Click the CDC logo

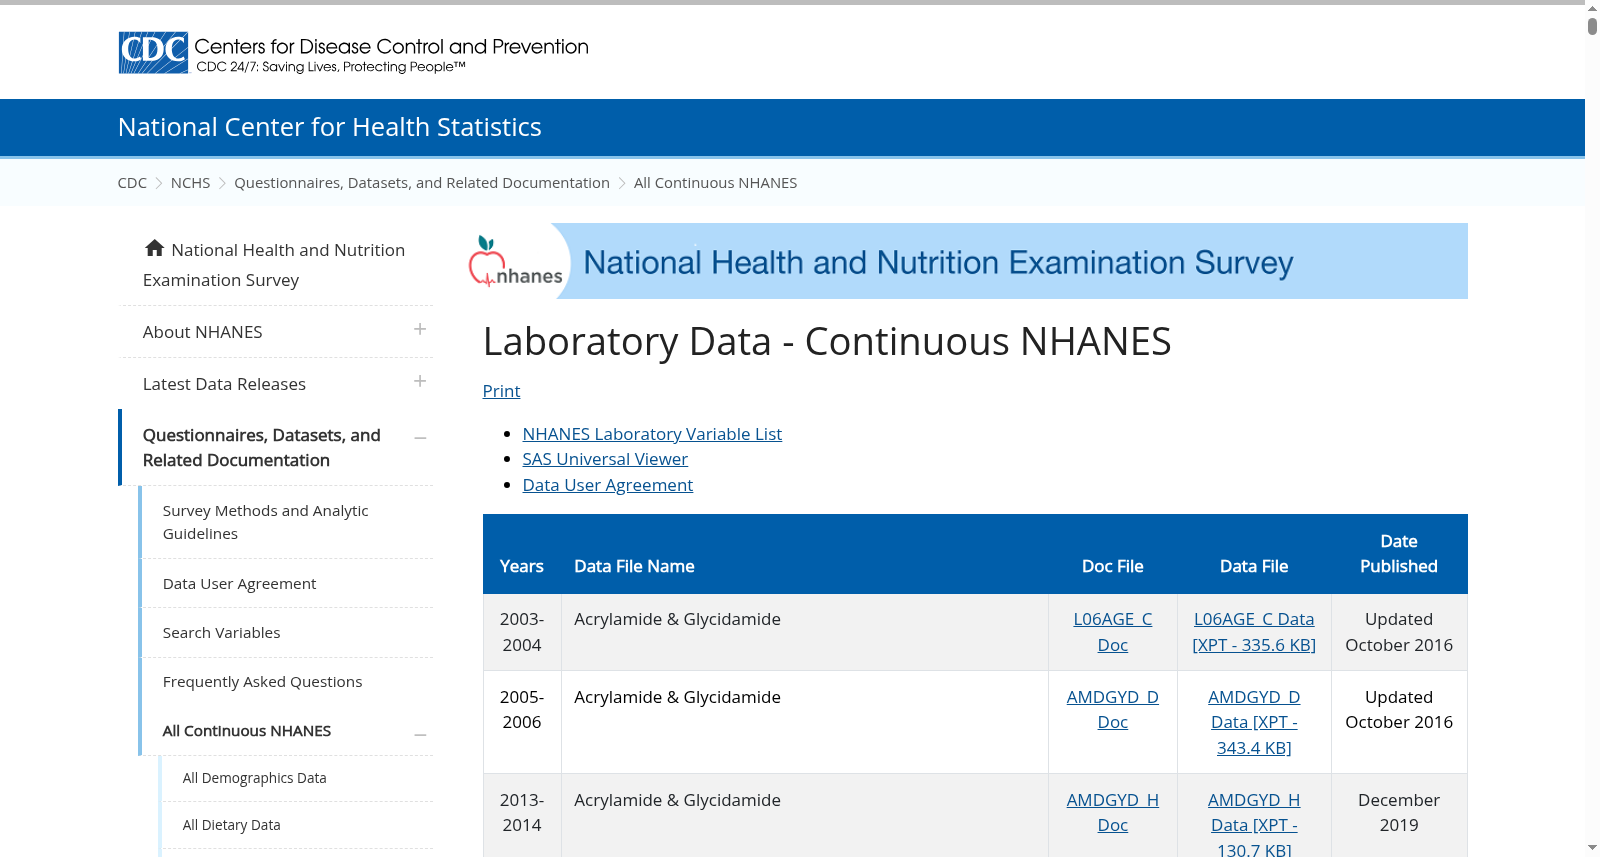click(153, 53)
